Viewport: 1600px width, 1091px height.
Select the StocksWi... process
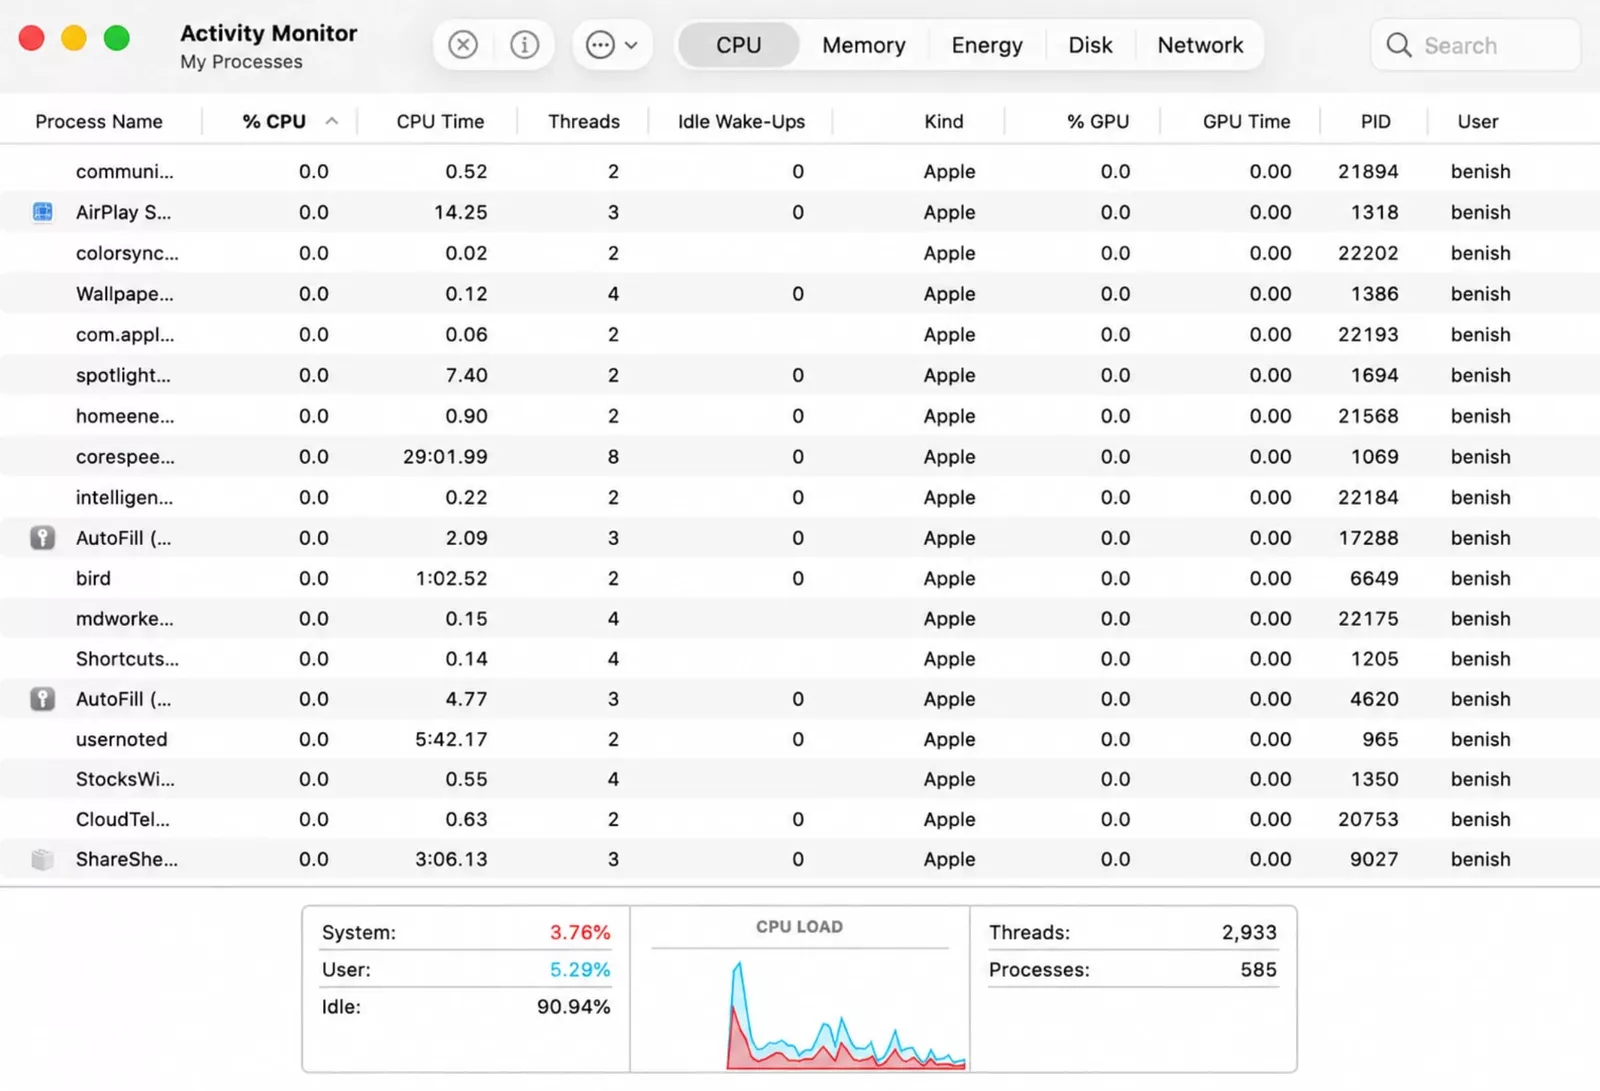click(800, 779)
